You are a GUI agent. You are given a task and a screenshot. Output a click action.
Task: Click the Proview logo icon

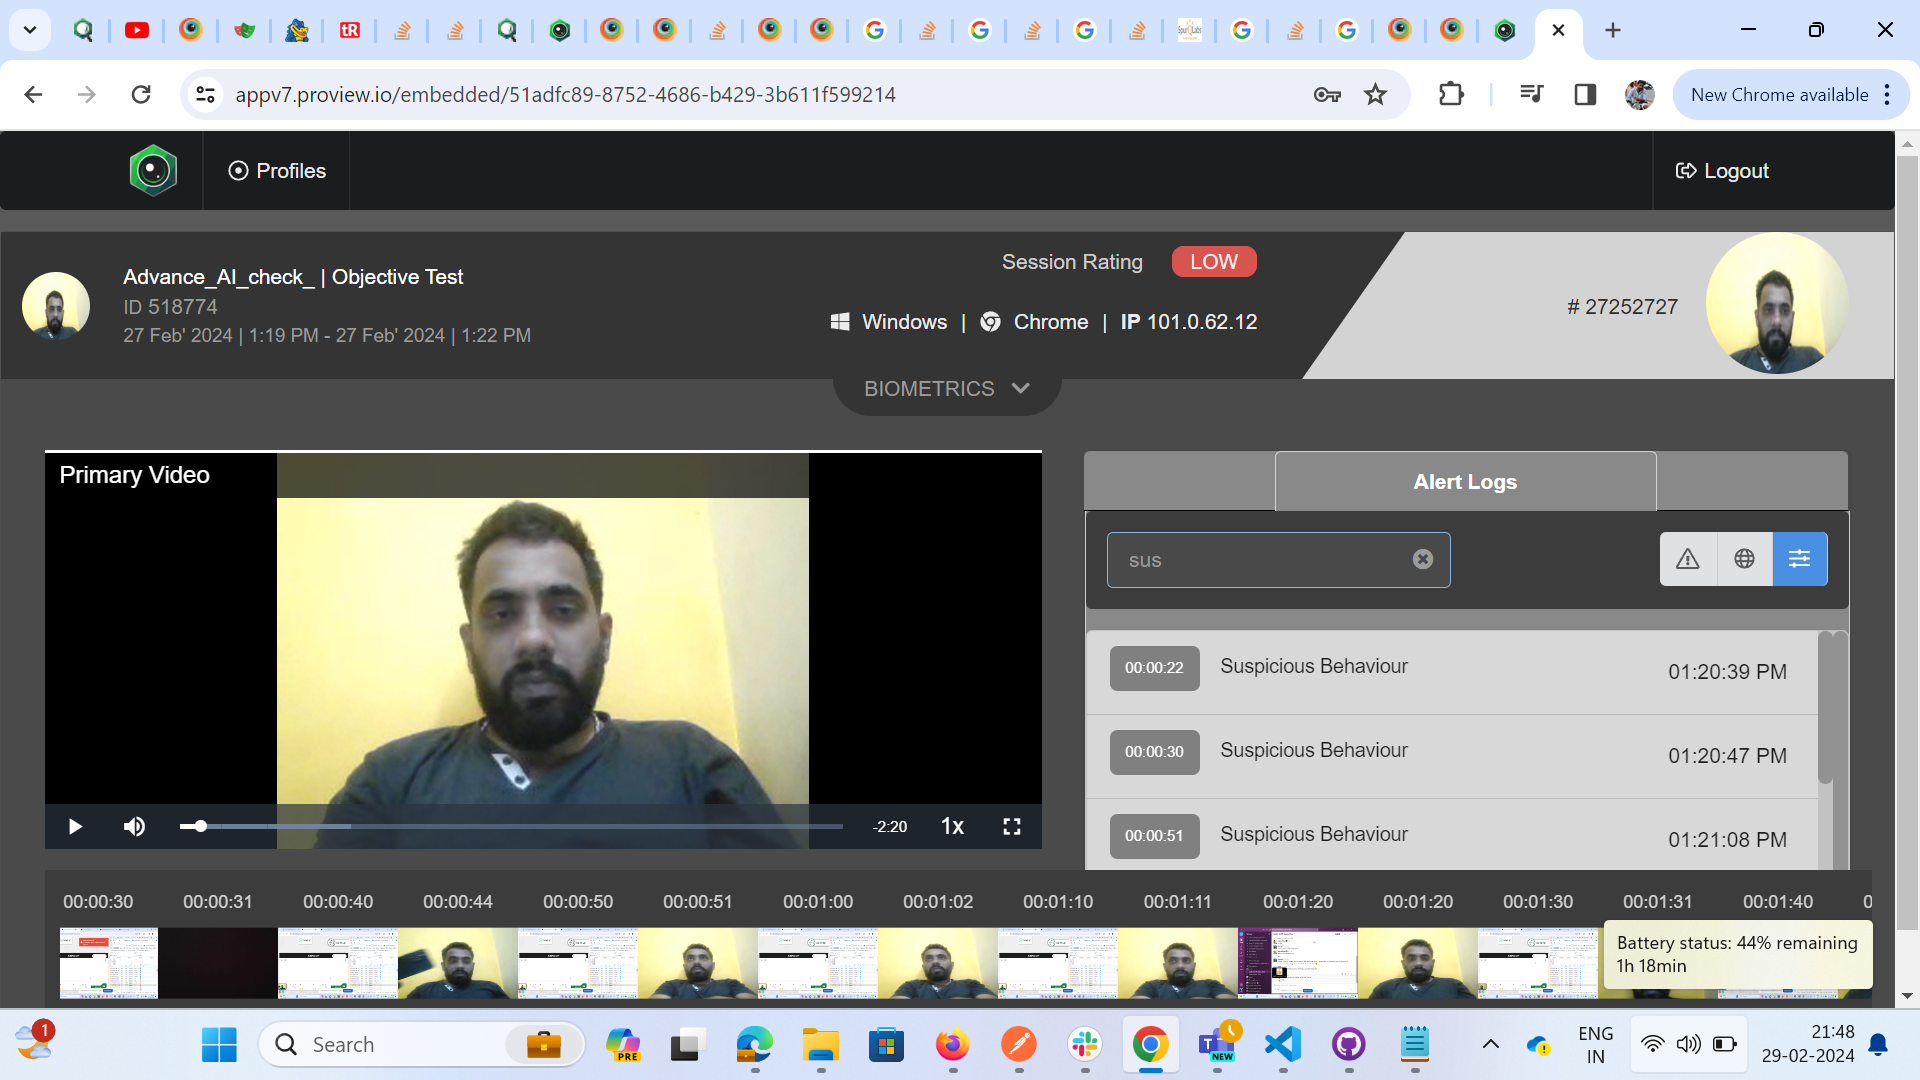(153, 171)
